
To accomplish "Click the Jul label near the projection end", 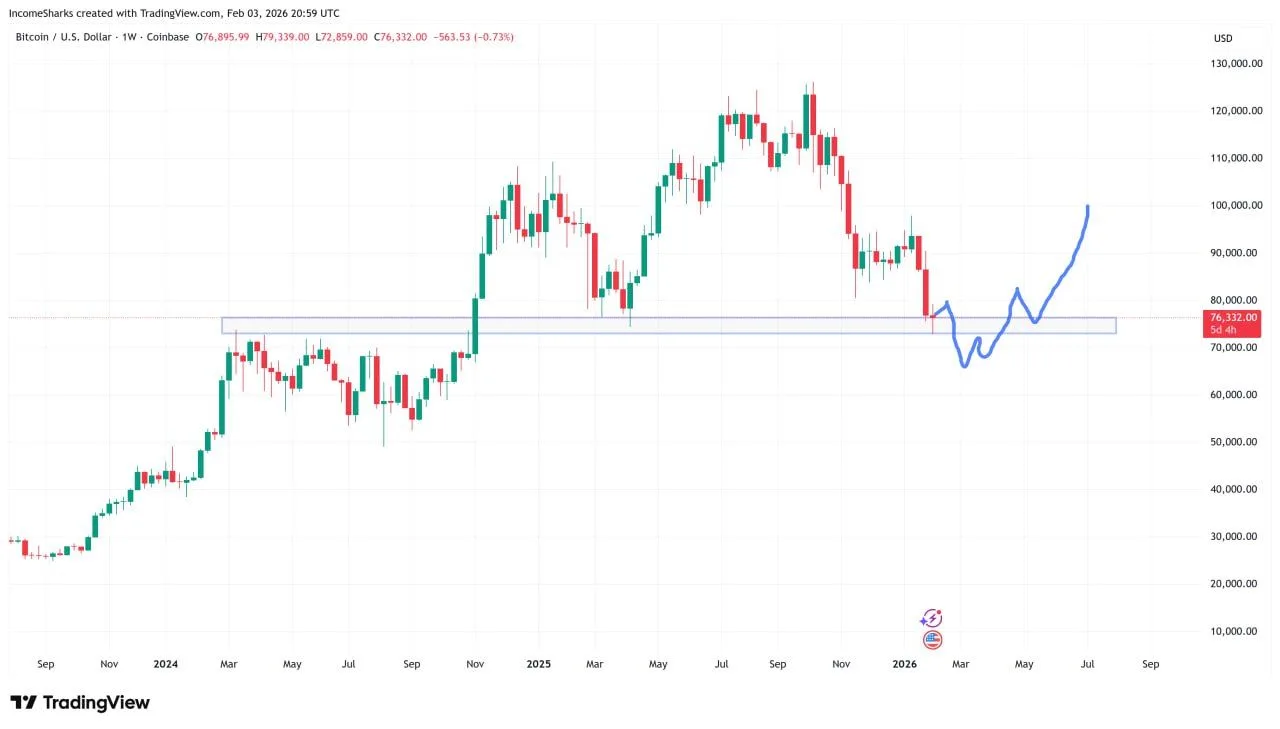I will (1087, 664).
